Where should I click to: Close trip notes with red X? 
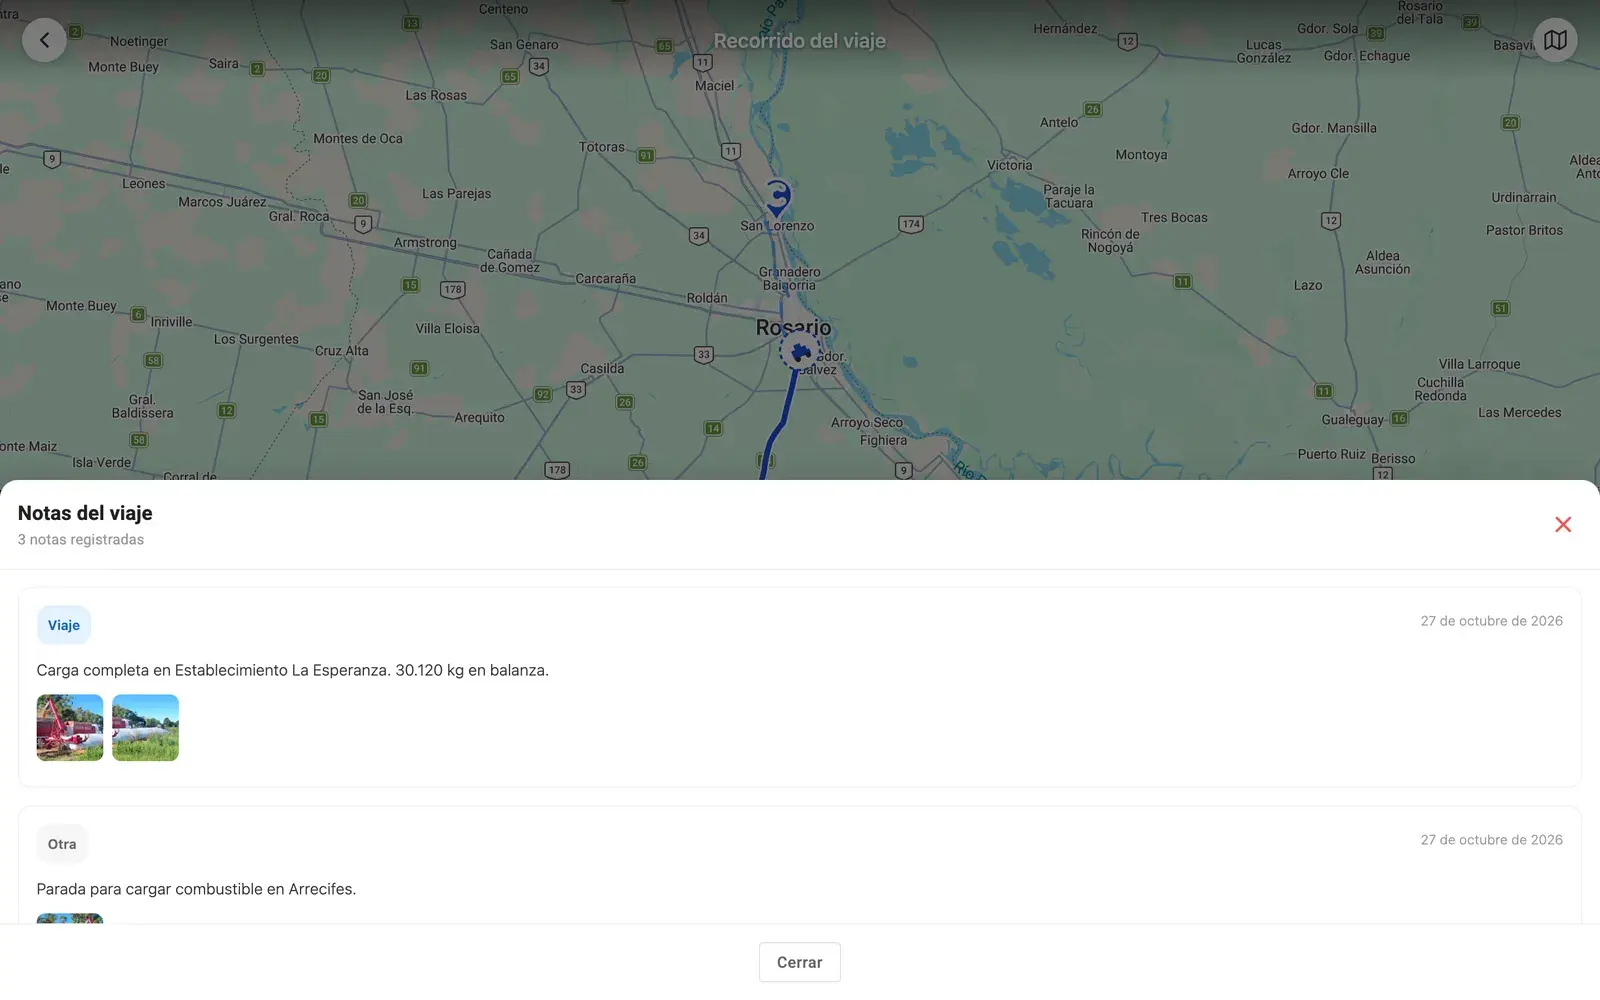(x=1563, y=524)
